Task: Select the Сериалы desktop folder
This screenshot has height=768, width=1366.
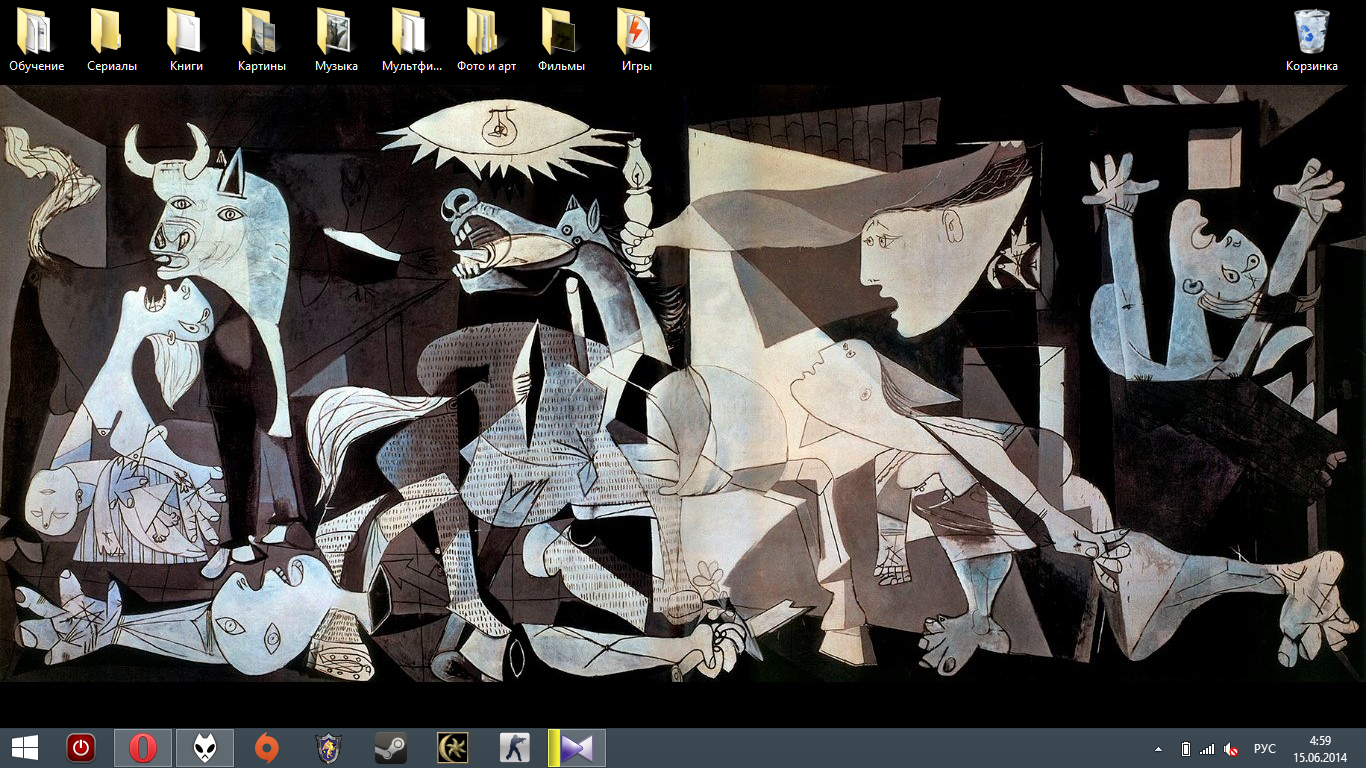Action: point(111,40)
